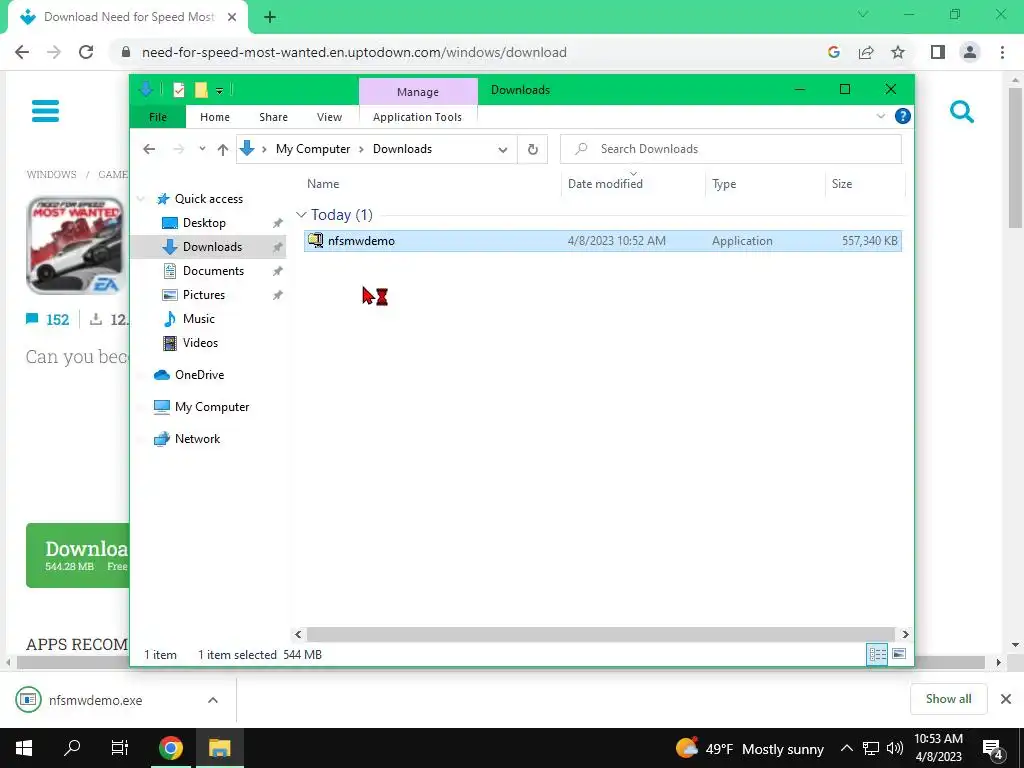
Task: Open Desktop in the navigation pane
Action: pyautogui.click(x=204, y=223)
